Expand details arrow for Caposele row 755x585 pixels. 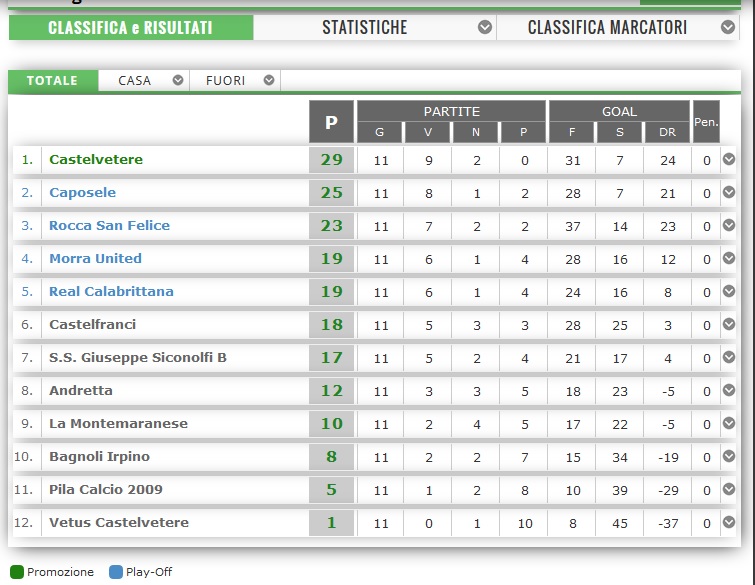pos(729,192)
